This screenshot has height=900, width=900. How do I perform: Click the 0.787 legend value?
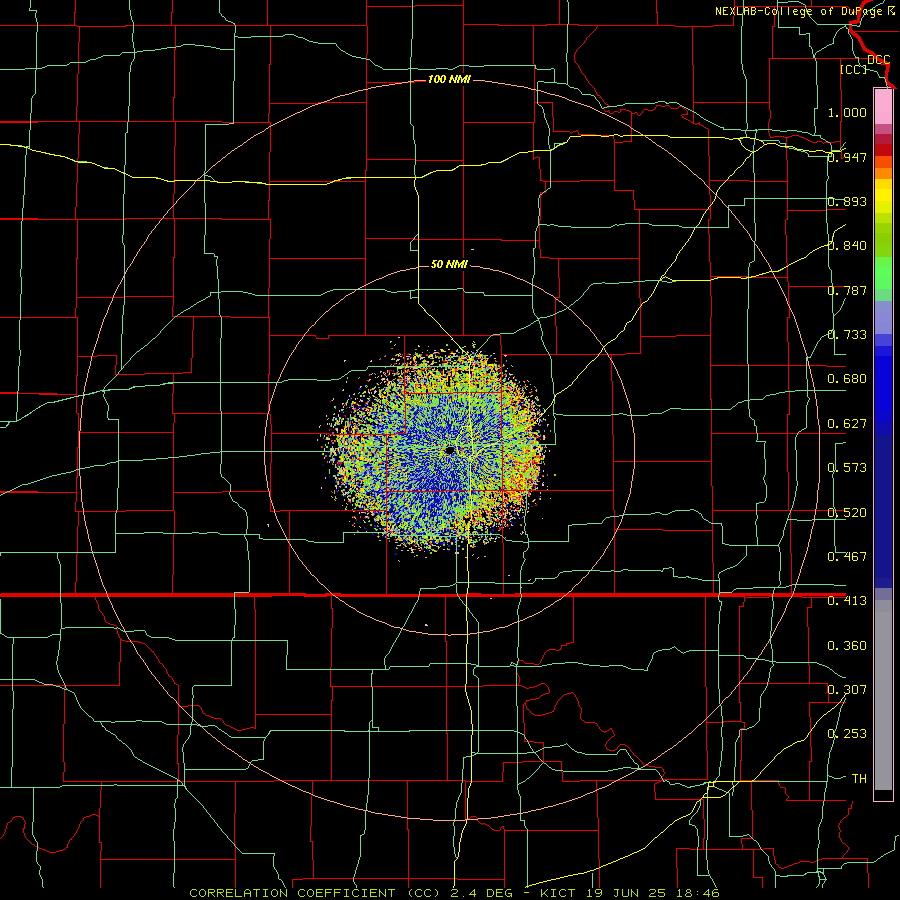(x=847, y=290)
